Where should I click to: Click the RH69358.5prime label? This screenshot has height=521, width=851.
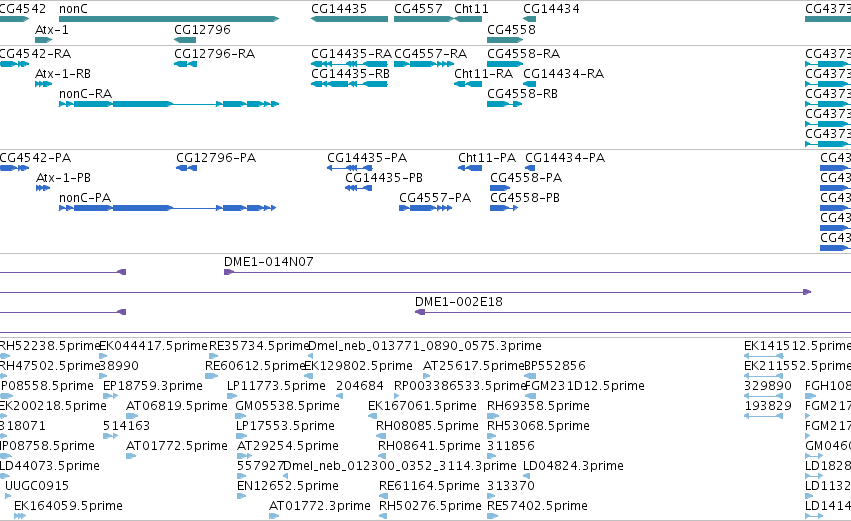538,406
